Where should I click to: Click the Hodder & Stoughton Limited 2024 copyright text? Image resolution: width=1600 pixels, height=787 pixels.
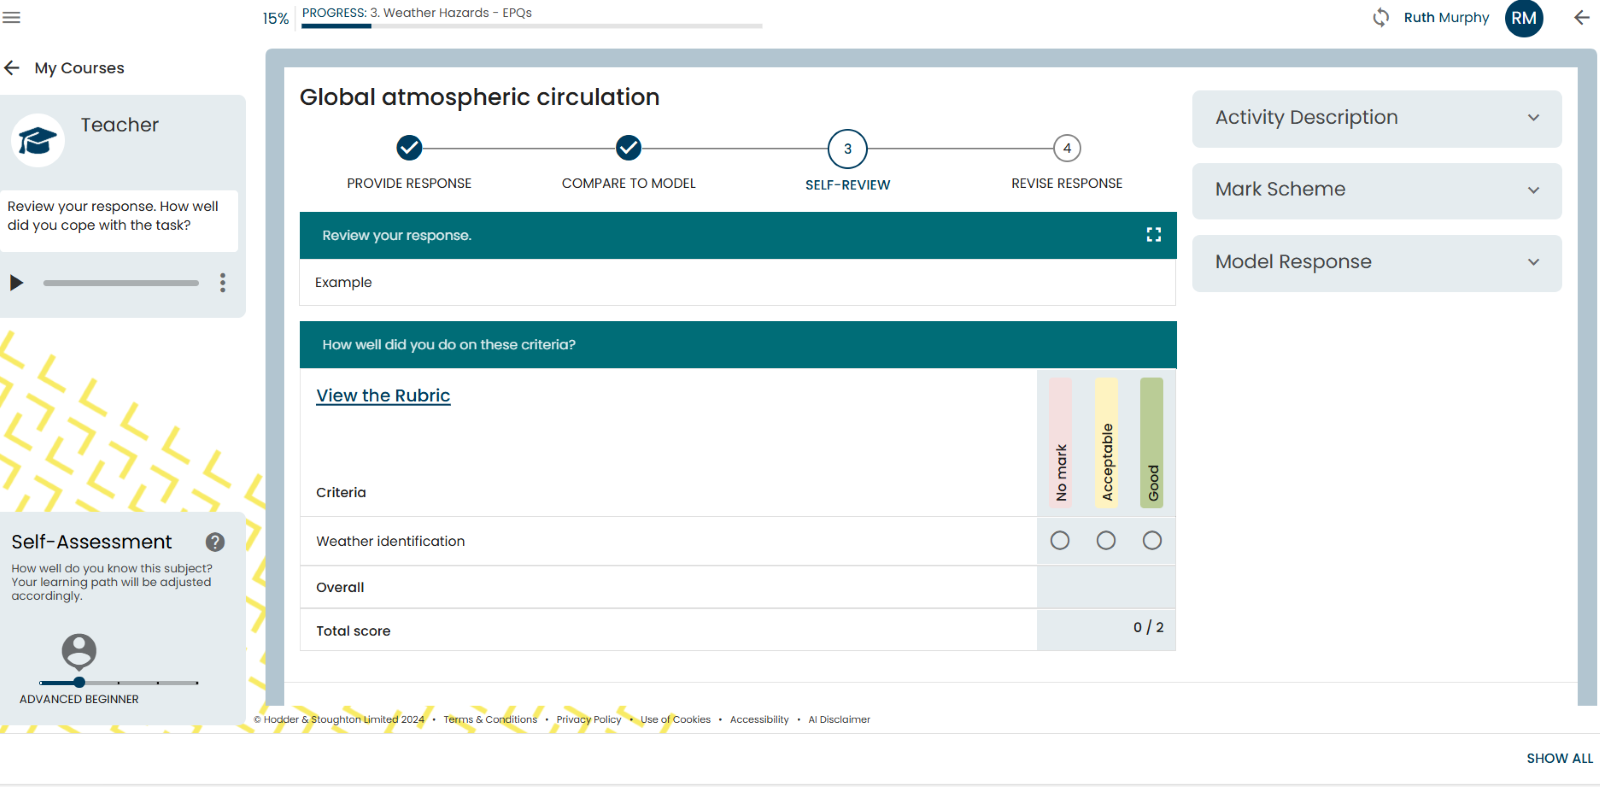[x=339, y=720]
